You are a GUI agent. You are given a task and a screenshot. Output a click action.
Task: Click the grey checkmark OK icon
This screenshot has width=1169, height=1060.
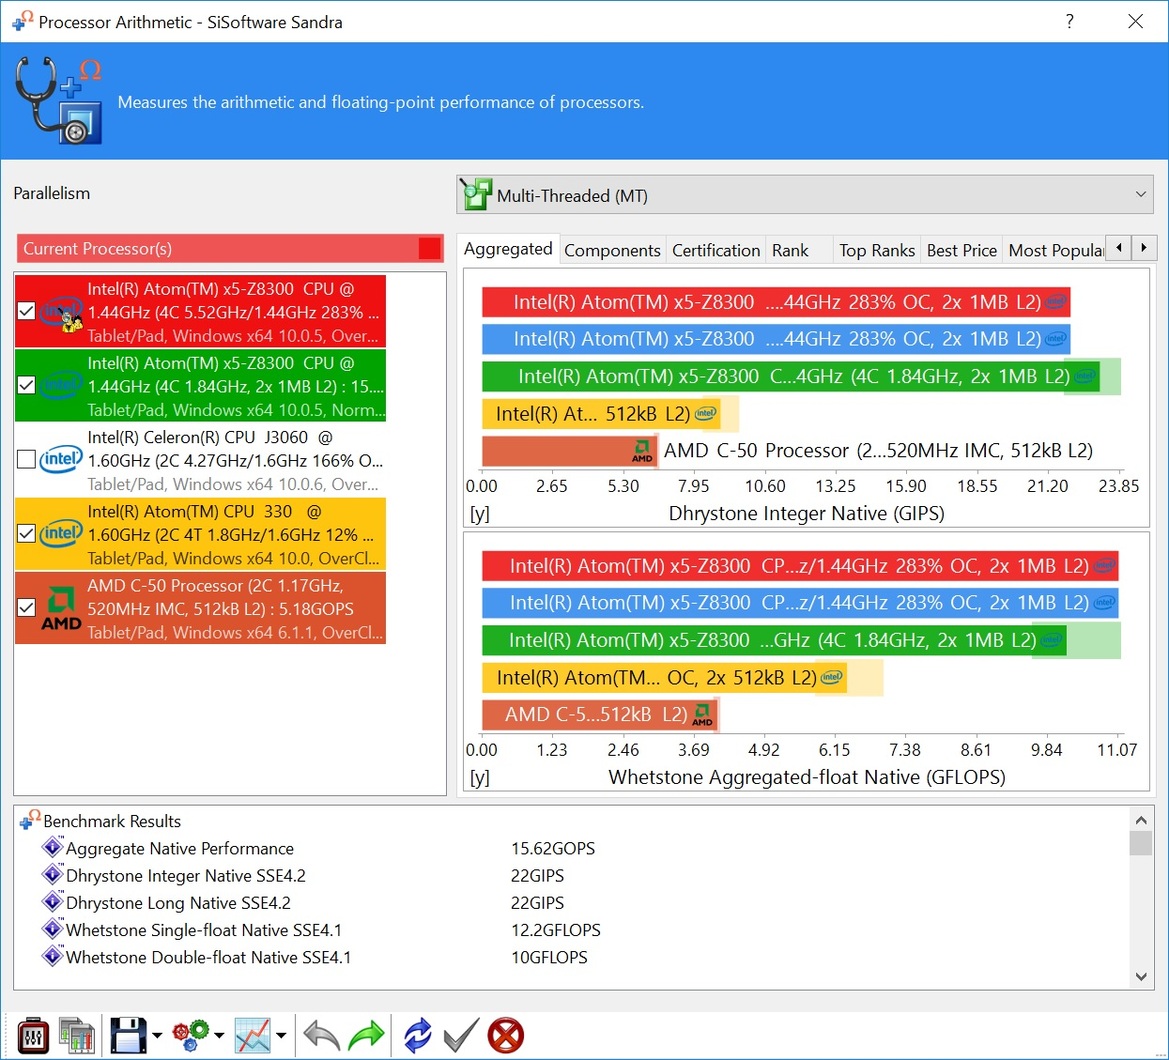461,1035
